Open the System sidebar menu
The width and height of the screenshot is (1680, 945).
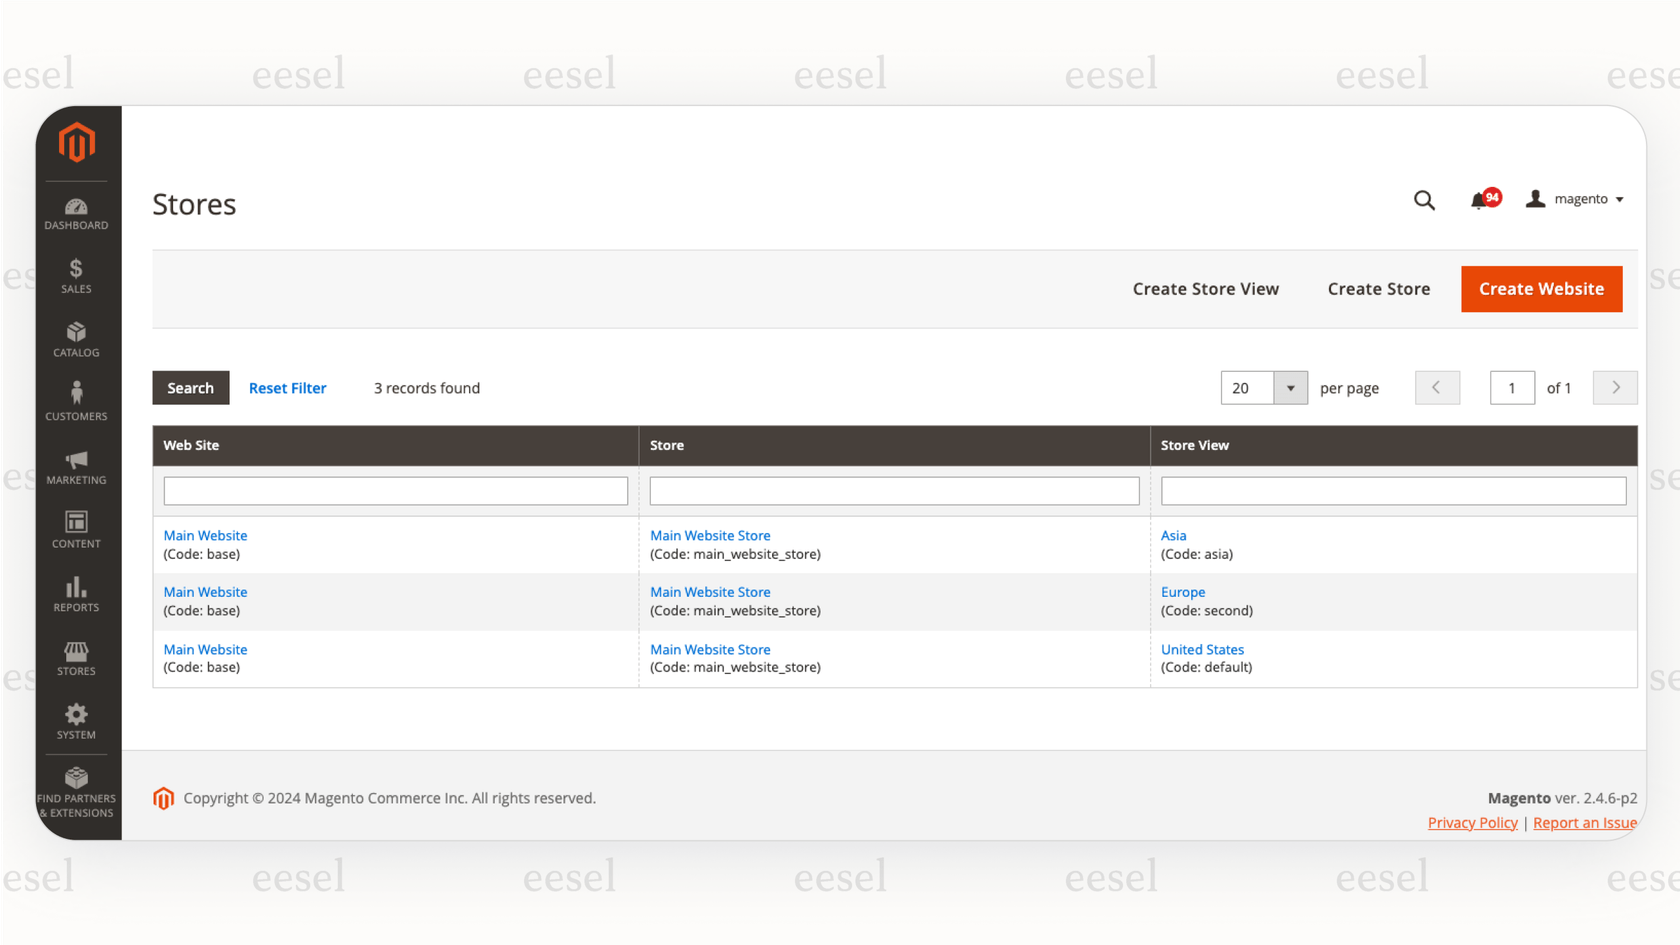[76, 720]
